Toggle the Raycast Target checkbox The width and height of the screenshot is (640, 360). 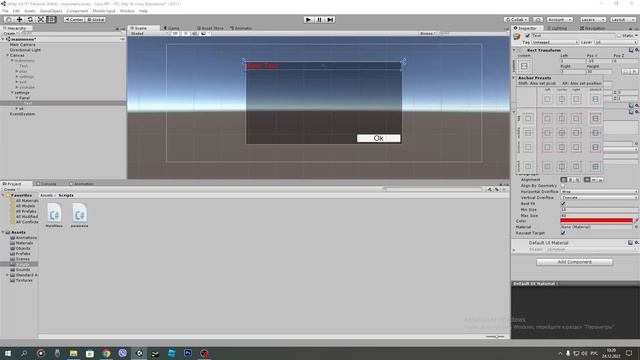coord(563,233)
